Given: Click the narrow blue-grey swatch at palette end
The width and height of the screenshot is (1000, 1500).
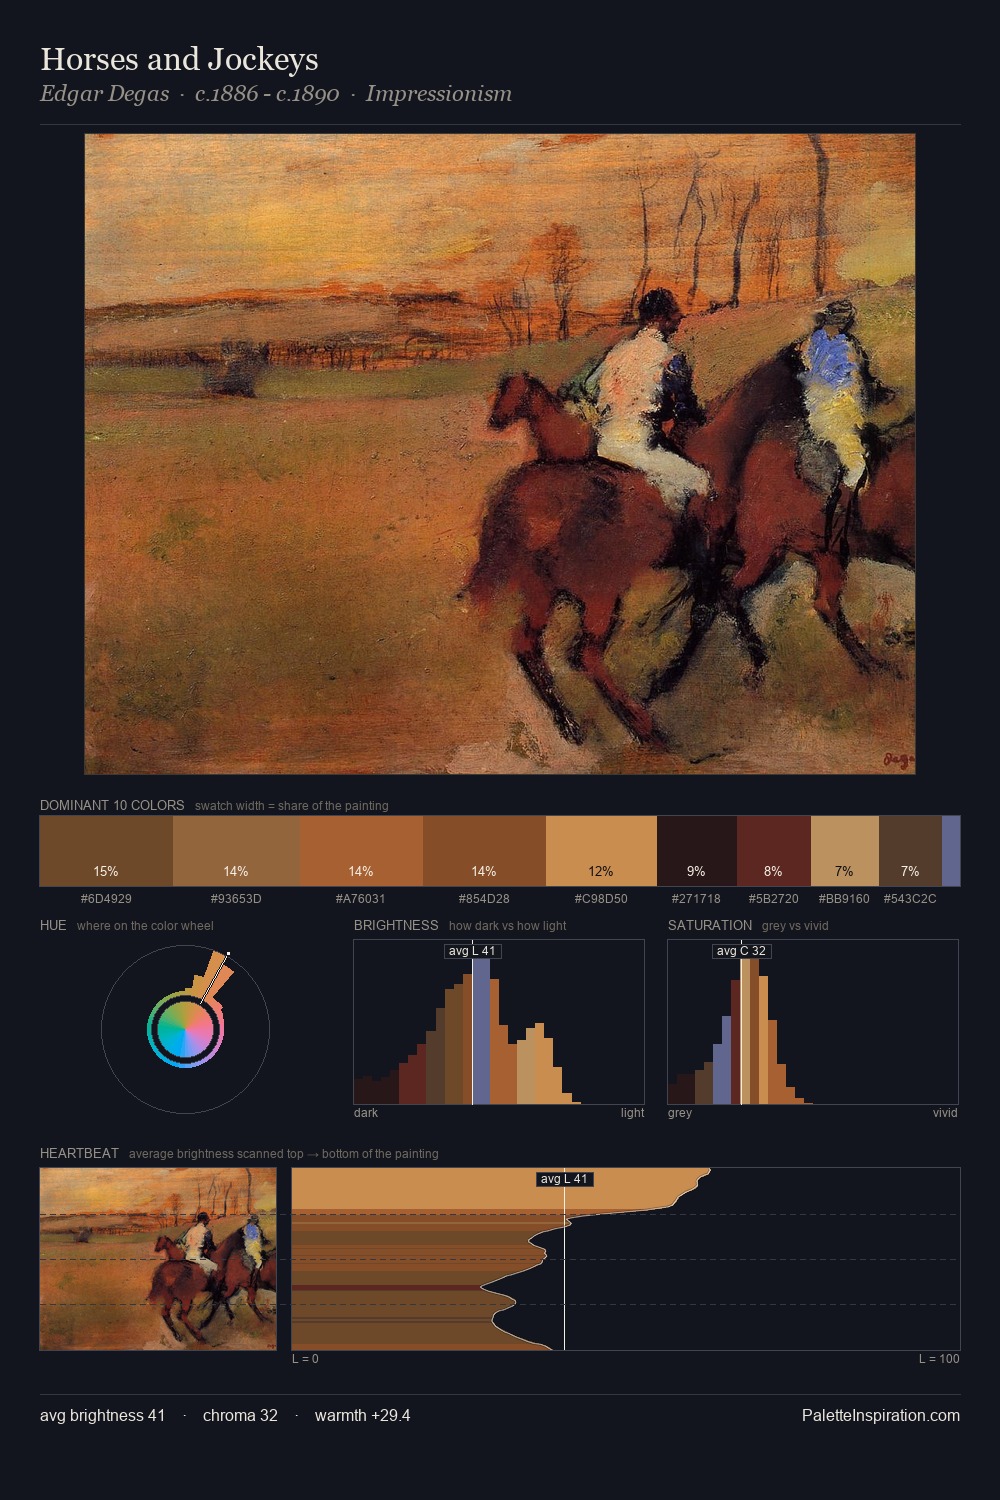Looking at the screenshot, I should click(951, 851).
